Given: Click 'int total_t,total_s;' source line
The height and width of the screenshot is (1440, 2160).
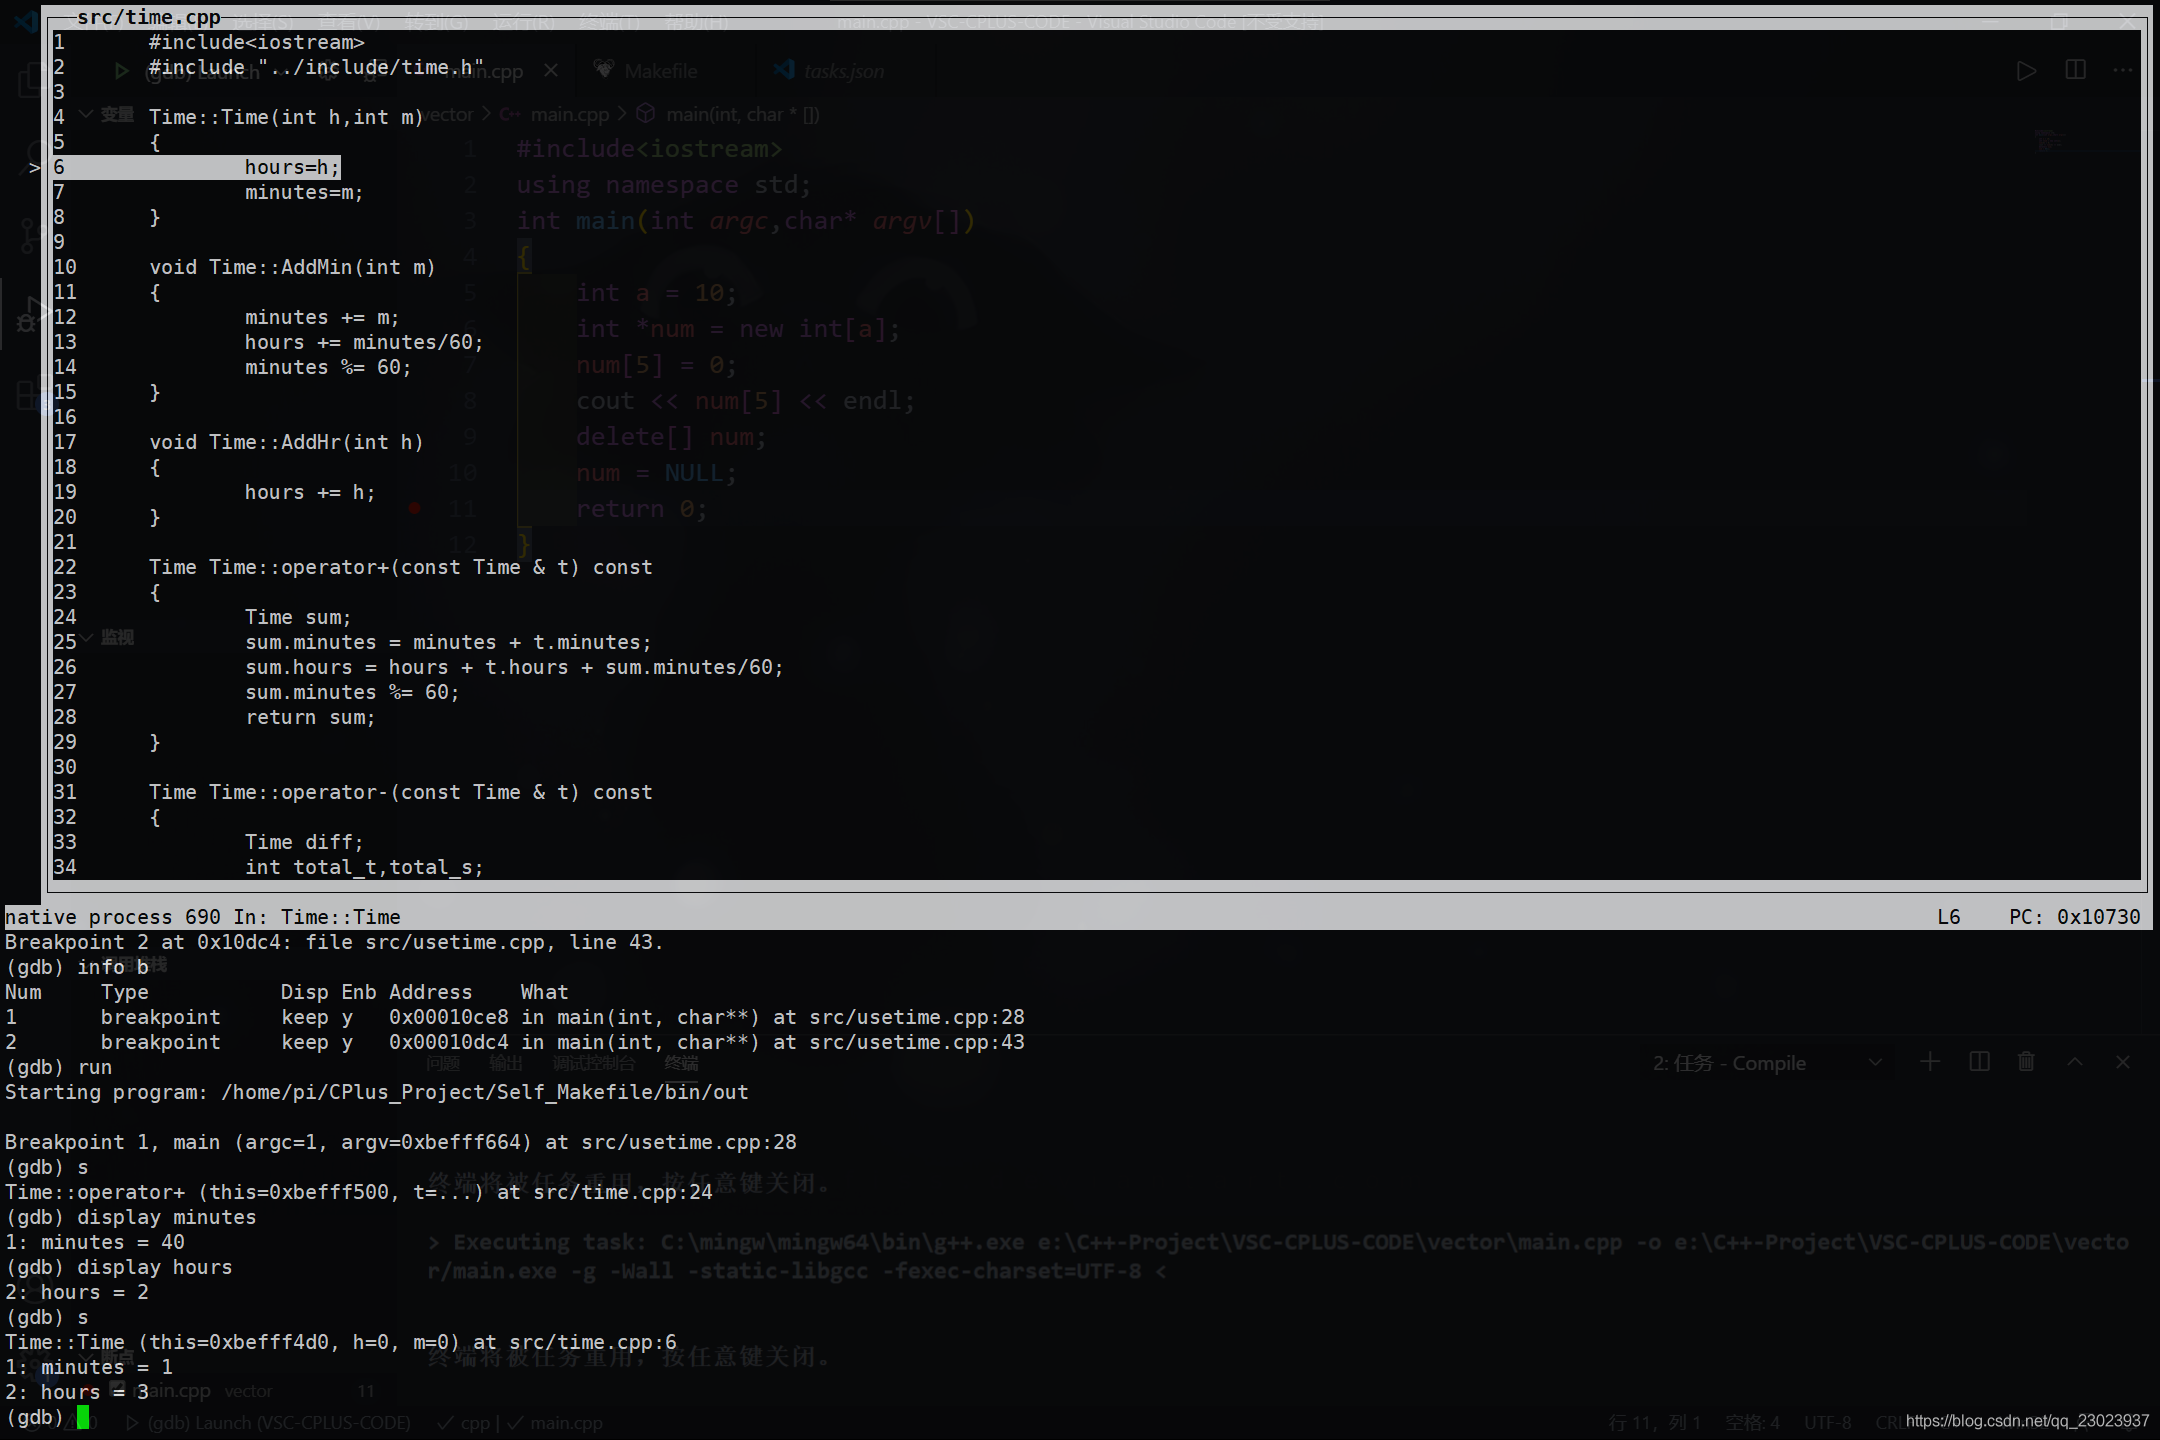Looking at the screenshot, I should click(364, 867).
